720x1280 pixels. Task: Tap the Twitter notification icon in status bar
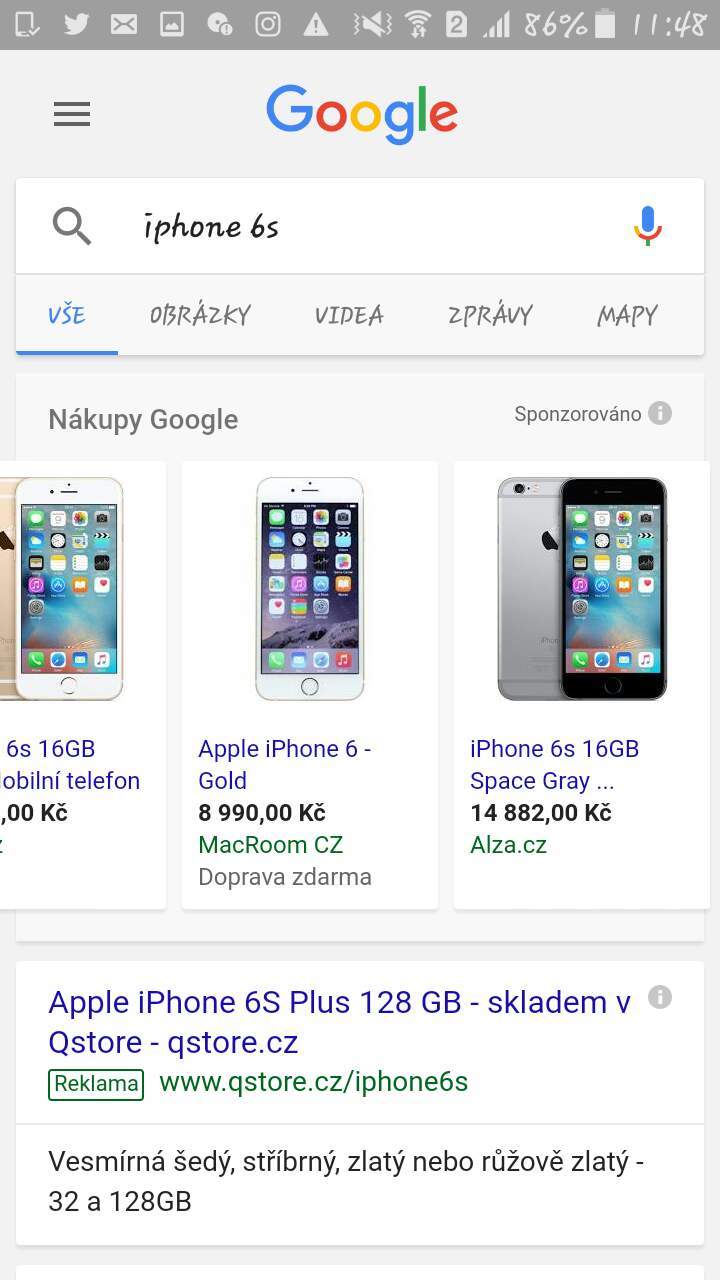pyautogui.click(x=76, y=24)
